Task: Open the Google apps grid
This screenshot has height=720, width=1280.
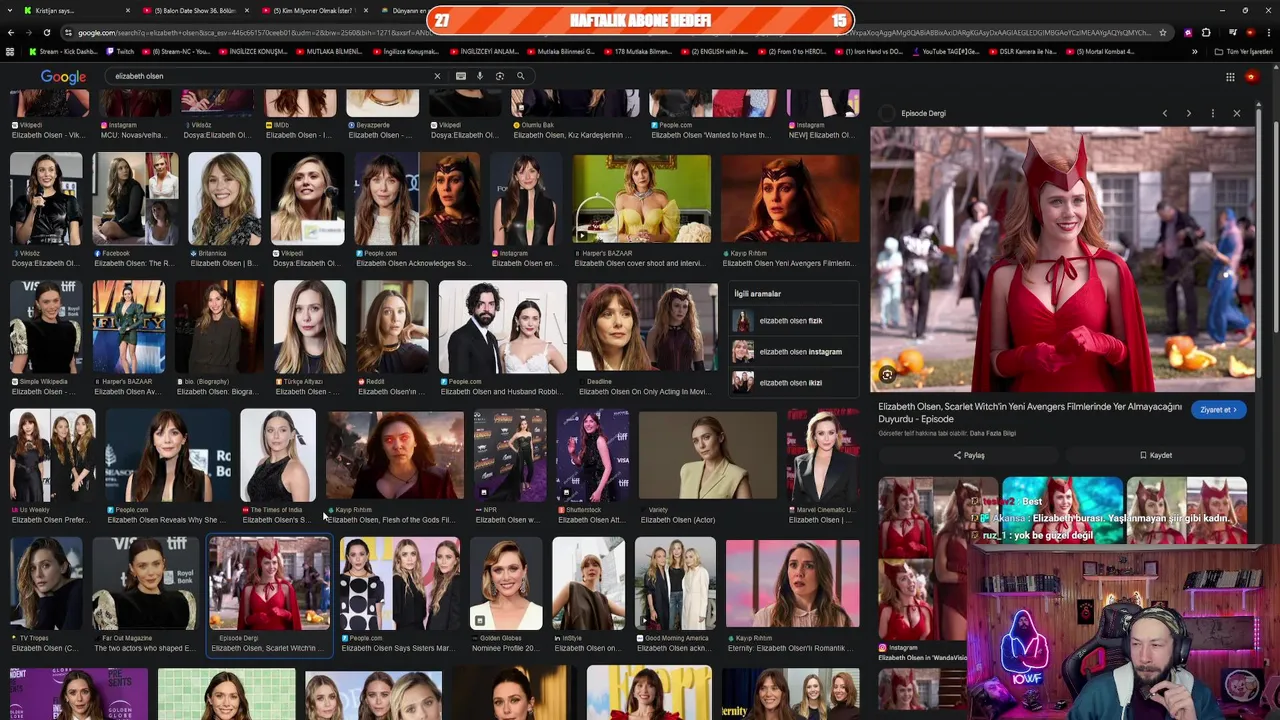Action: point(1230,77)
